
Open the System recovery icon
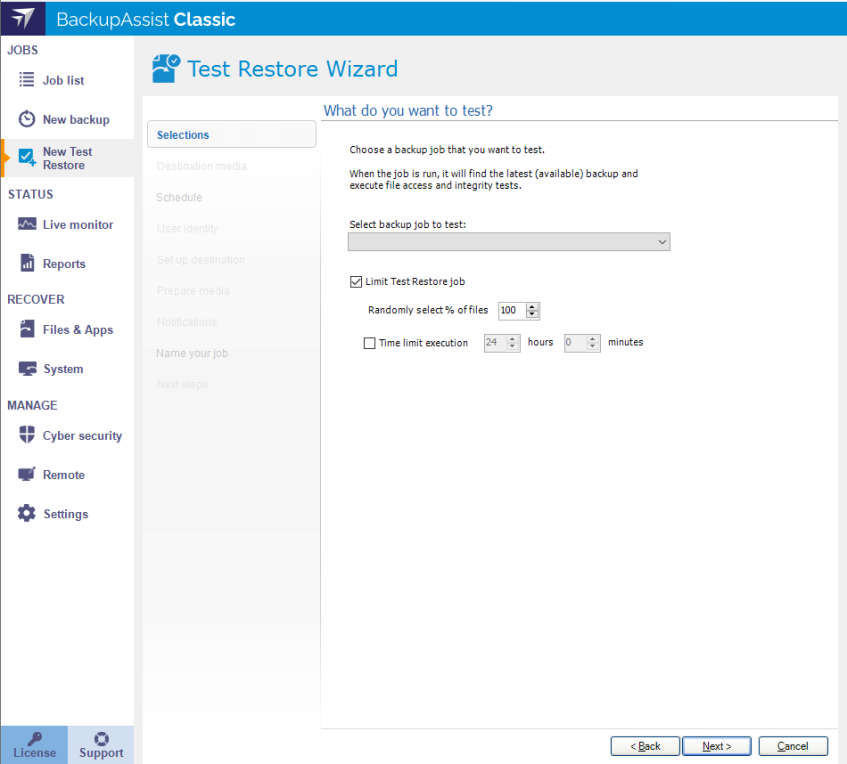pos(27,369)
